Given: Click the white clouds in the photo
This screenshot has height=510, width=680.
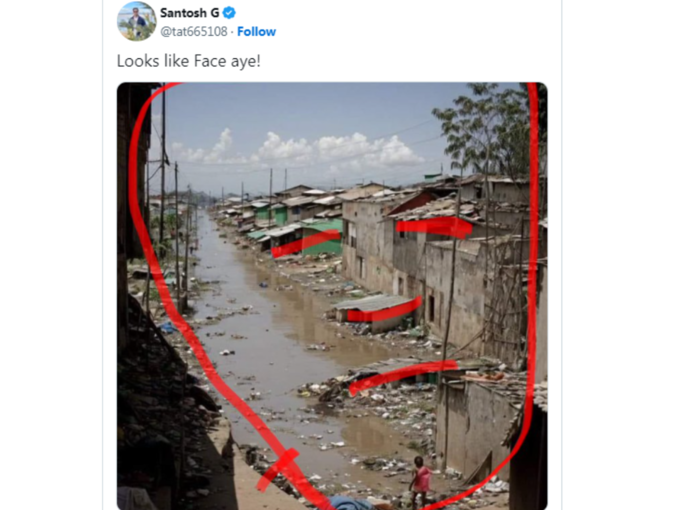Looking at the screenshot, I should coord(299,149).
